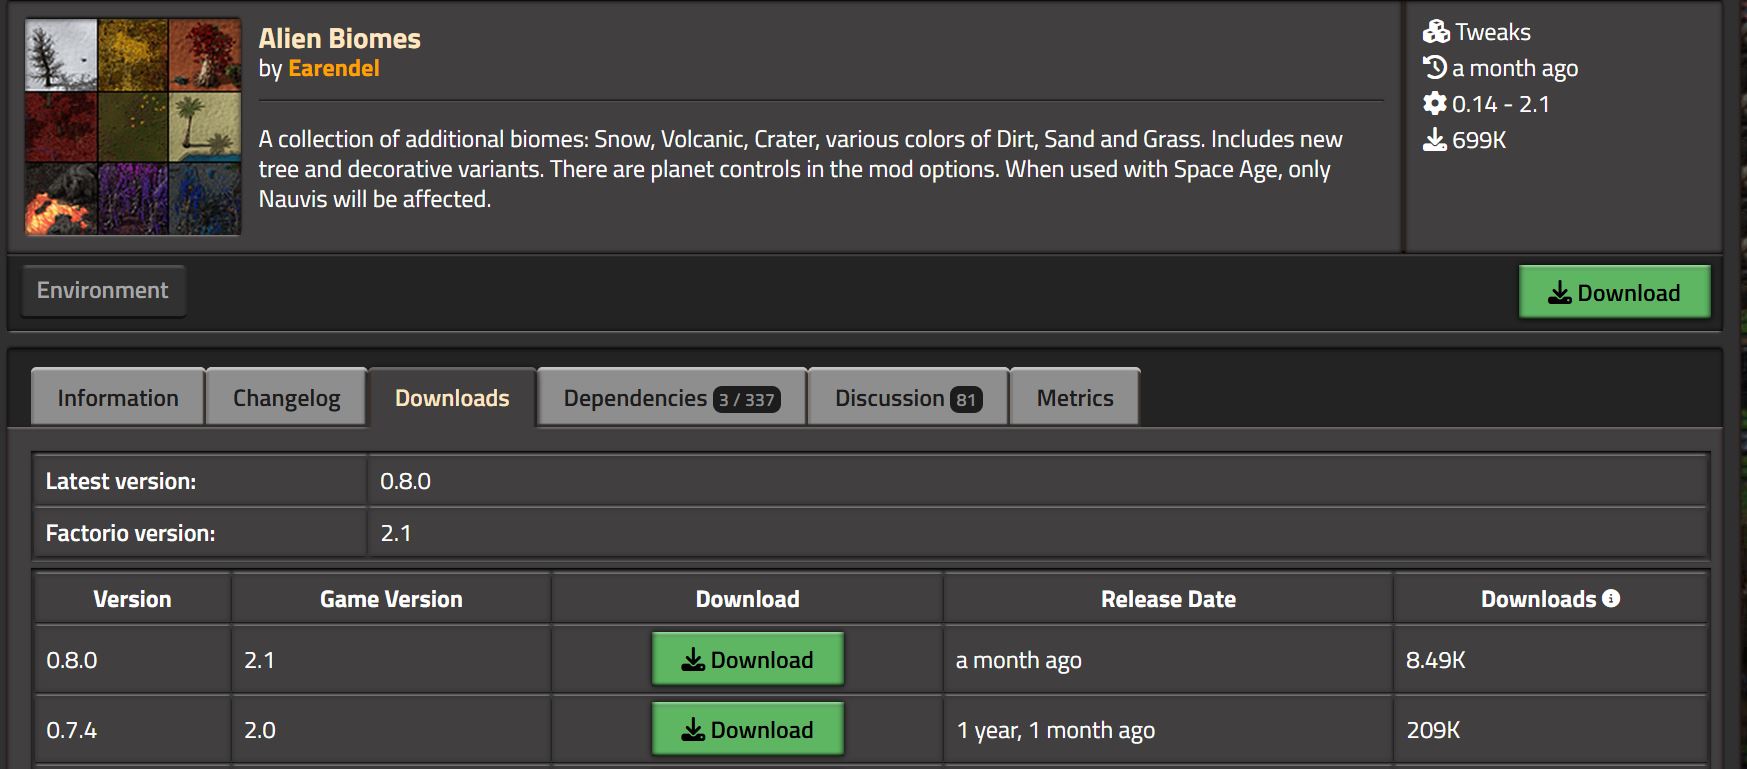Click the 'a month ago' text in sidebar
The height and width of the screenshot is (769, 1747).
1515,68
